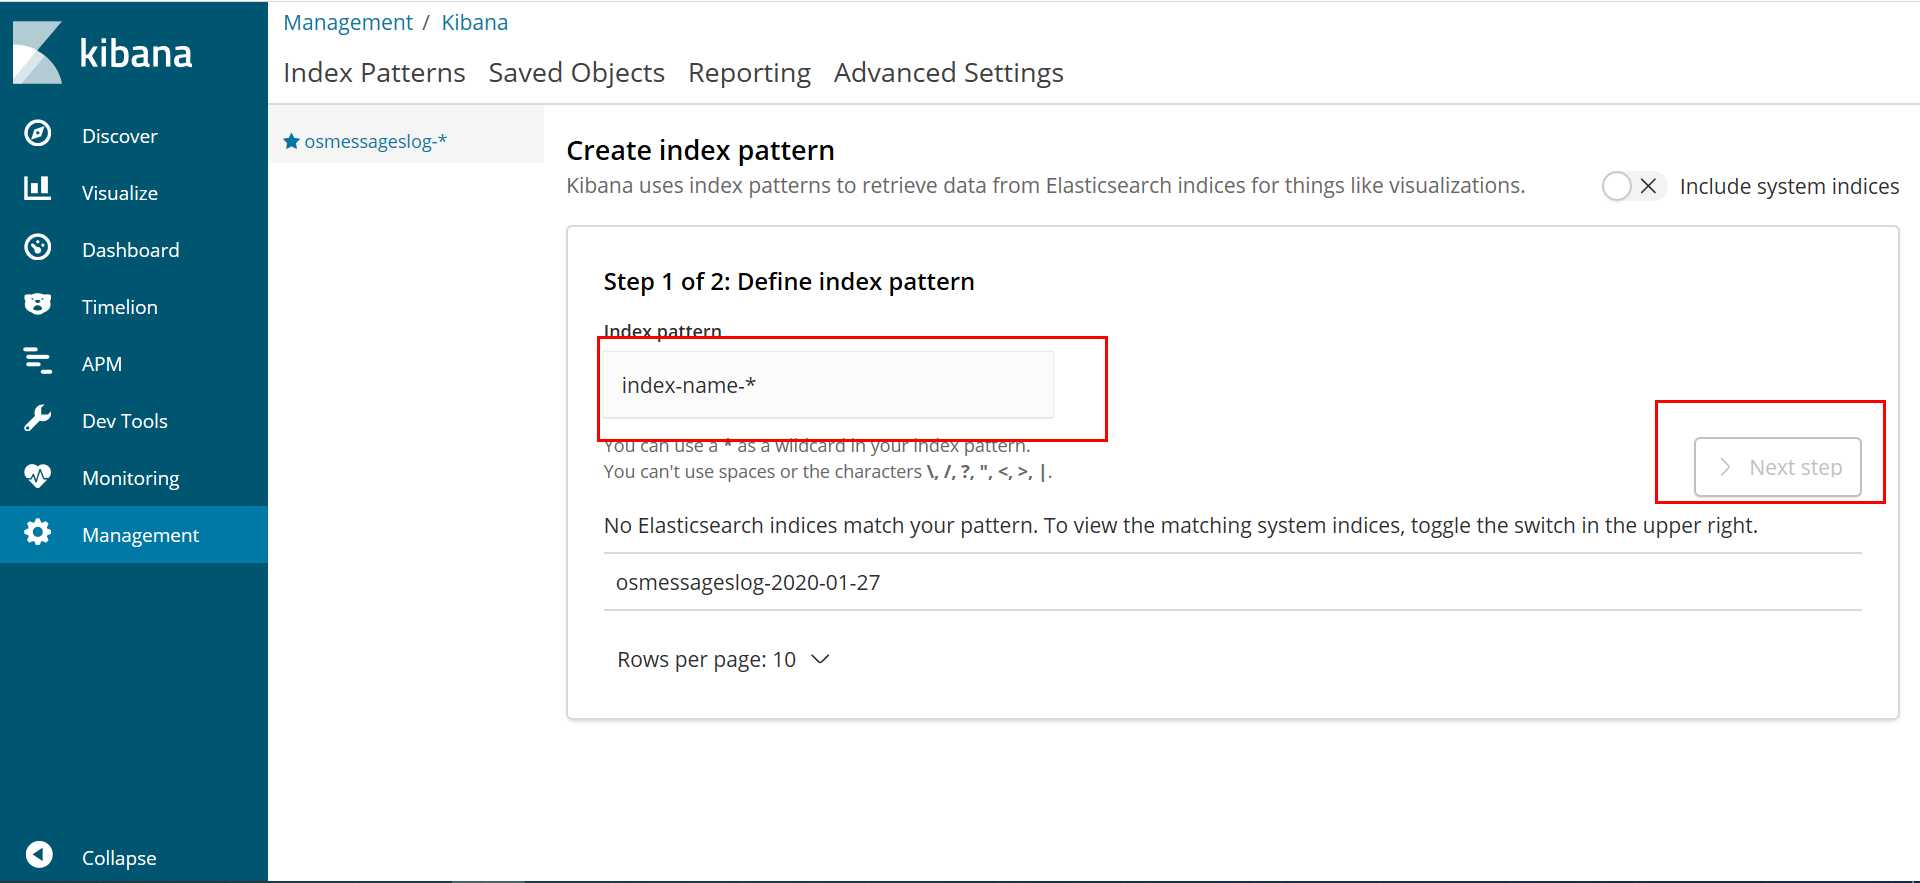Click Management breadcrumb link
Image resolution: width=1920 pixels, height=883 pixels.
[x=348, y=22]
